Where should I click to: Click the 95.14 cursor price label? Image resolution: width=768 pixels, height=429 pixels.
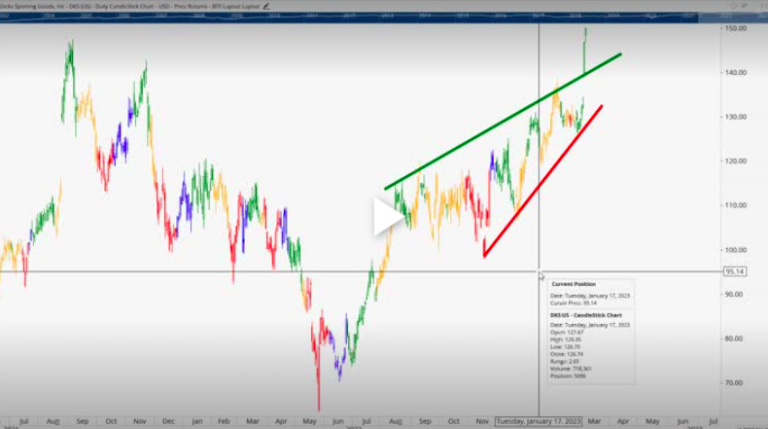(734, 271)
